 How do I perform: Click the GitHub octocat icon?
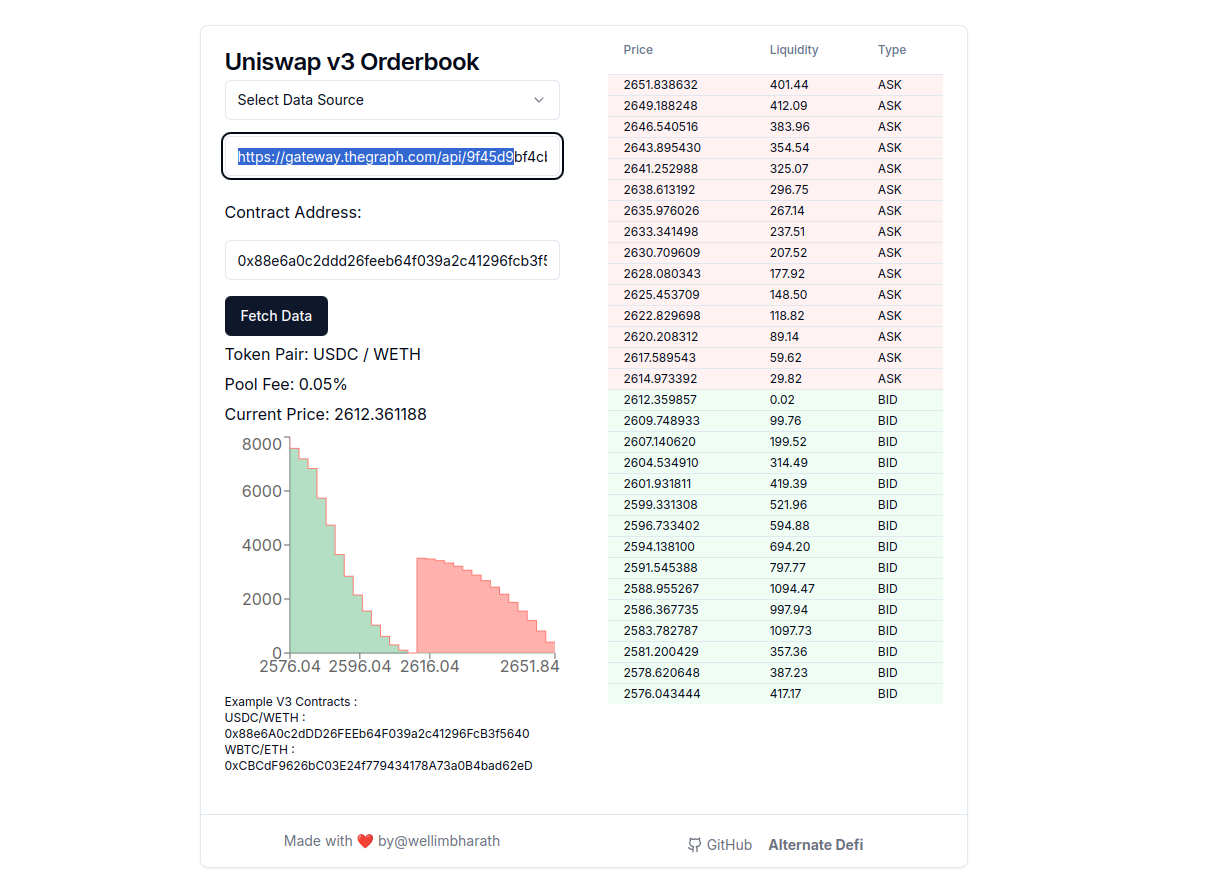695,845
